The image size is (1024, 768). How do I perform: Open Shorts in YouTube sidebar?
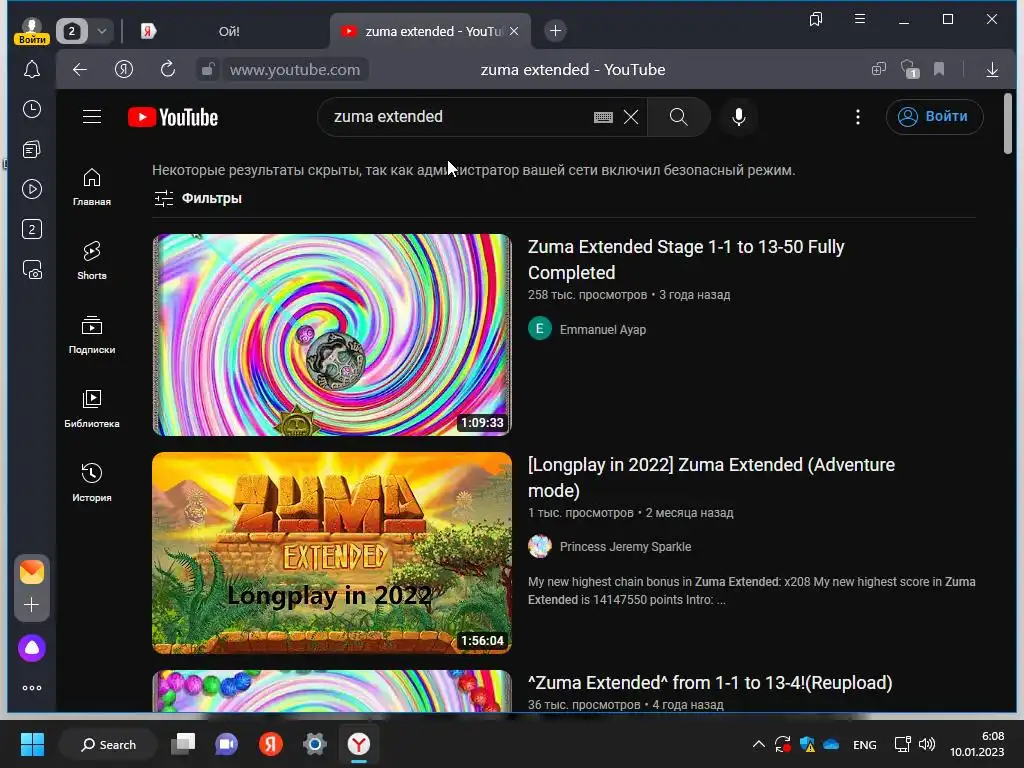coord(91,261)
